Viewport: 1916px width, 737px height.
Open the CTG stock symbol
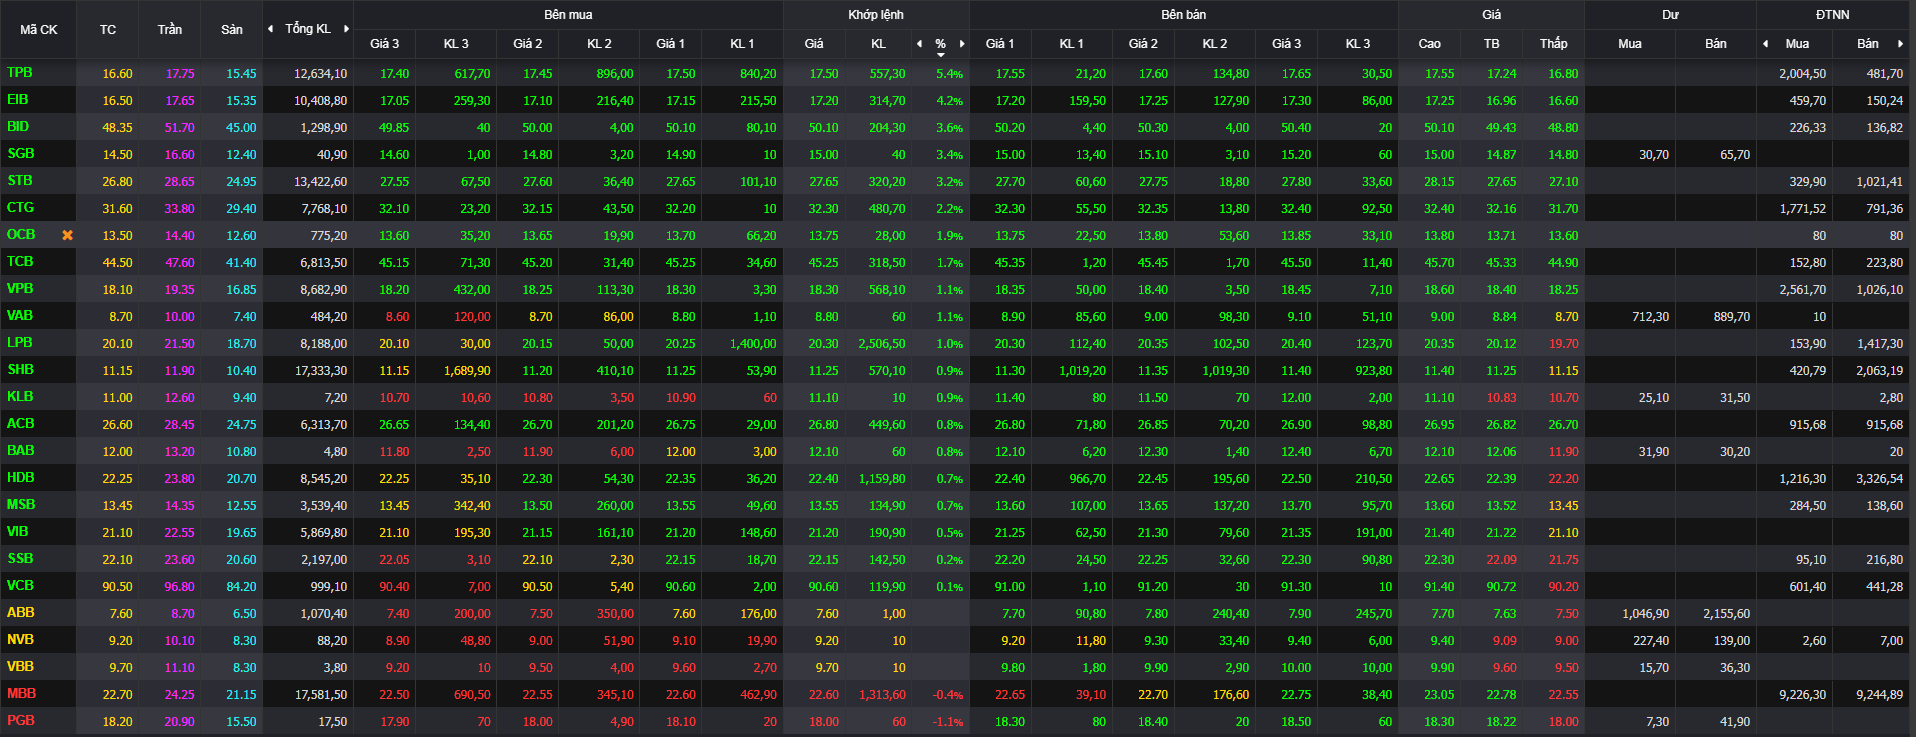(x=20, y=208)
